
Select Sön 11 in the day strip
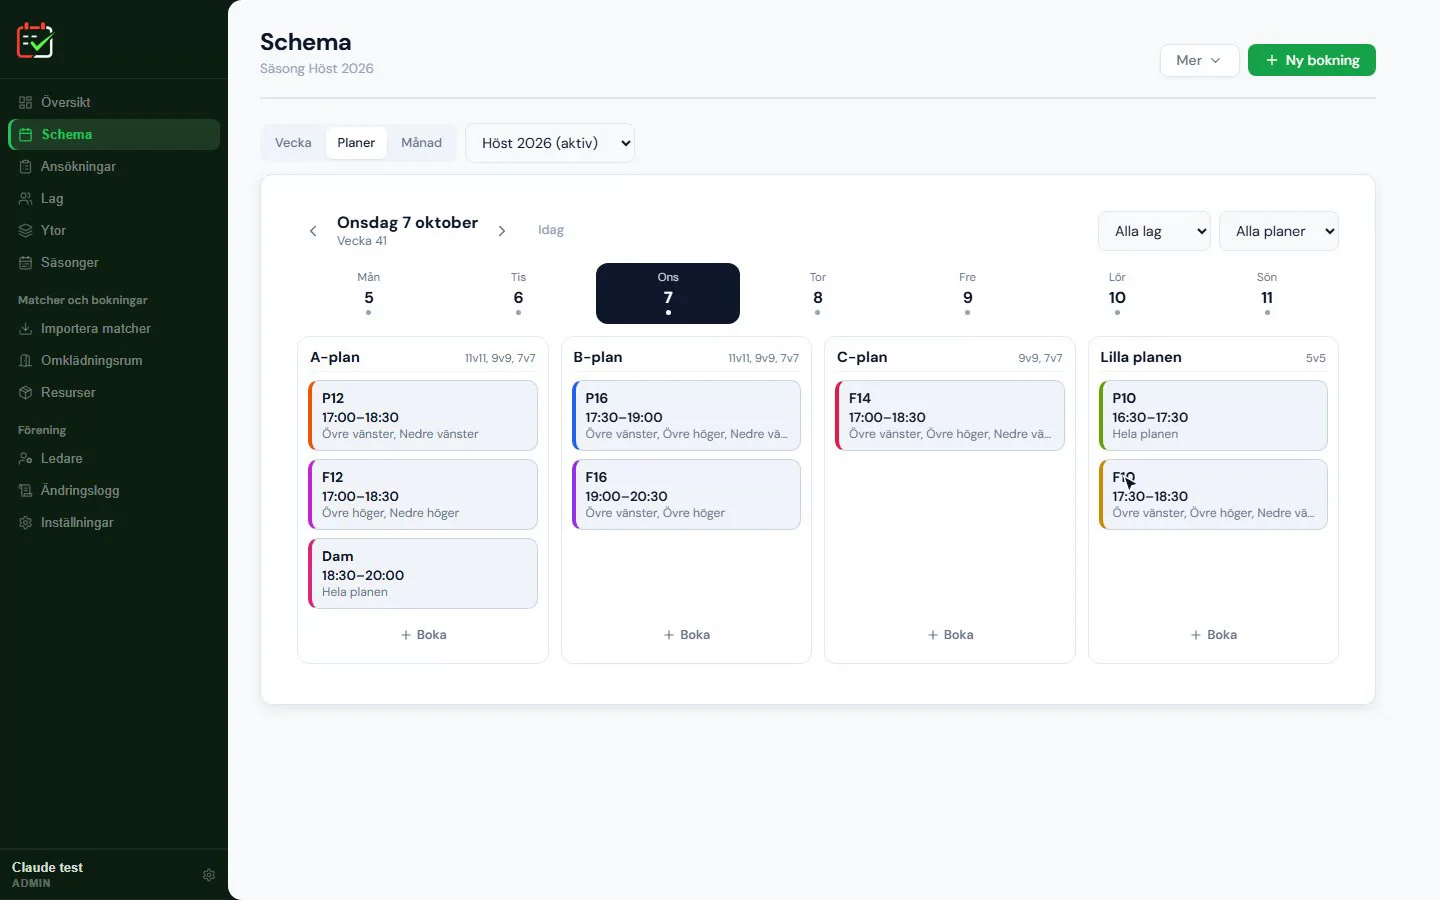point(1267,293)
